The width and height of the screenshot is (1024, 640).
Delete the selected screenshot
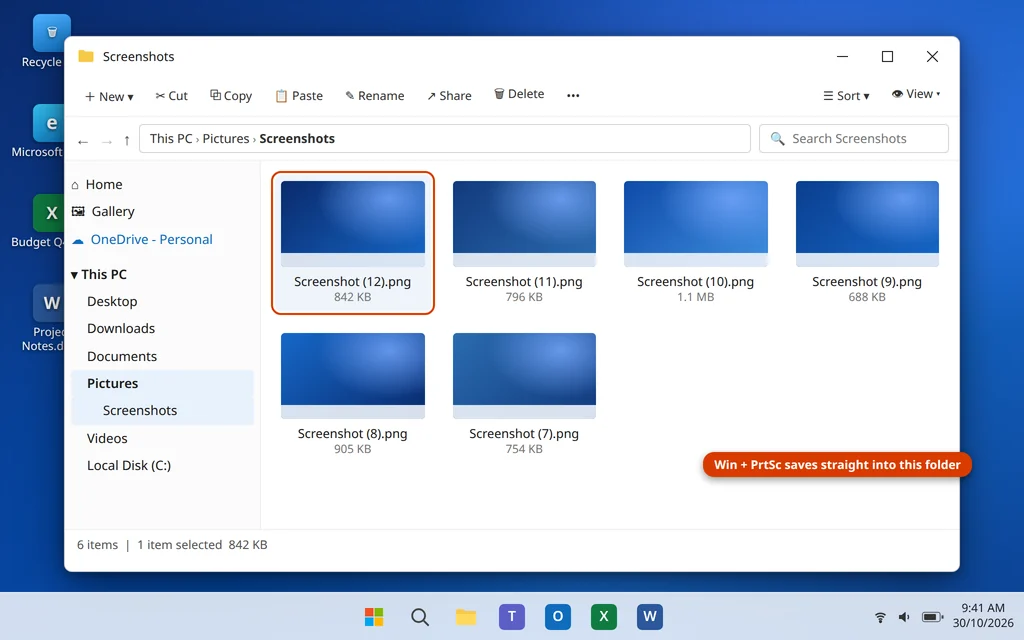click(519, 94)
